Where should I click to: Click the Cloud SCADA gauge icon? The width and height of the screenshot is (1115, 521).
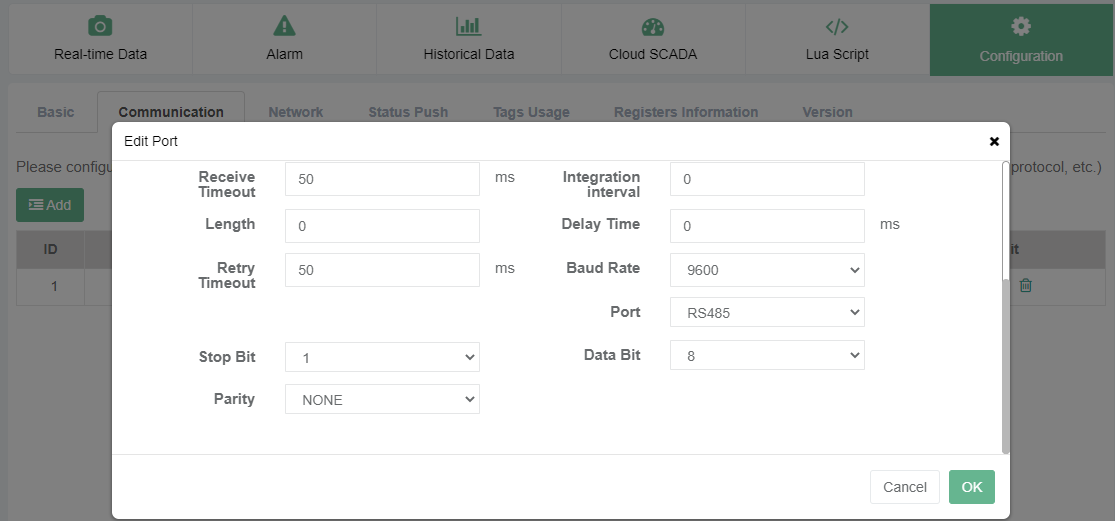click(652, 27)
